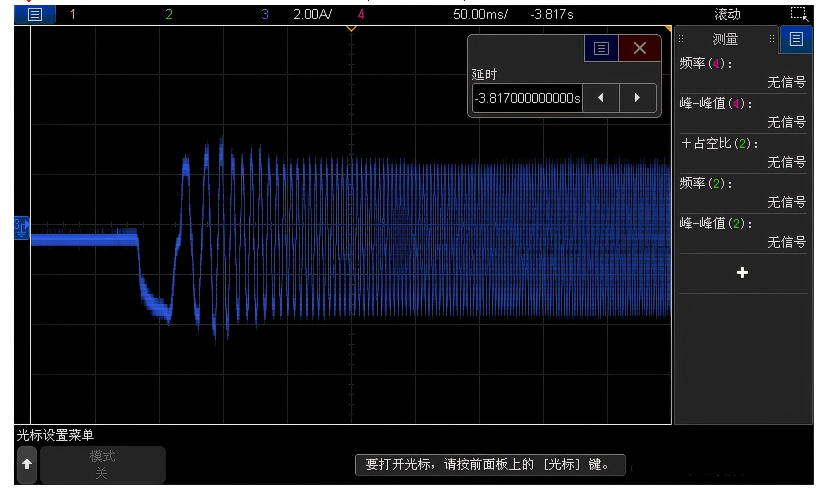Close the 延时 delay popup

coord(640,48)
